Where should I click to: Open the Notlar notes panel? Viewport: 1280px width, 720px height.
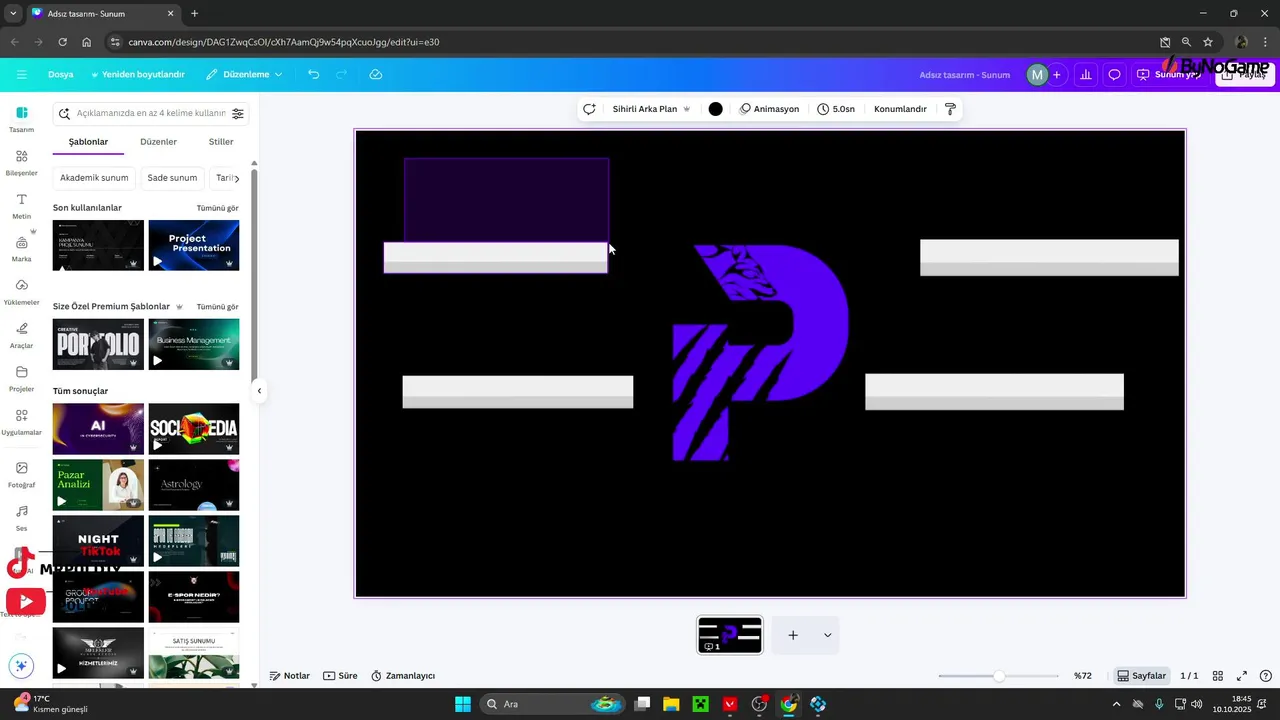click(290, 676)
